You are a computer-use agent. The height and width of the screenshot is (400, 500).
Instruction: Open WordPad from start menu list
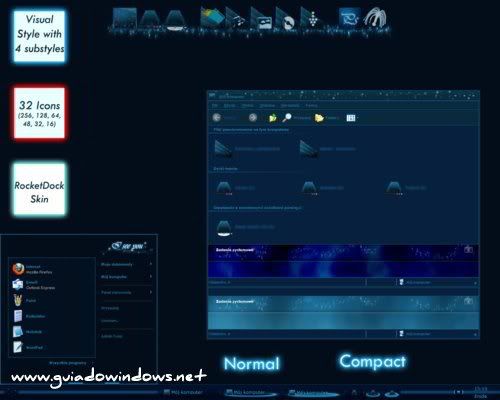(x=27, y=347)
